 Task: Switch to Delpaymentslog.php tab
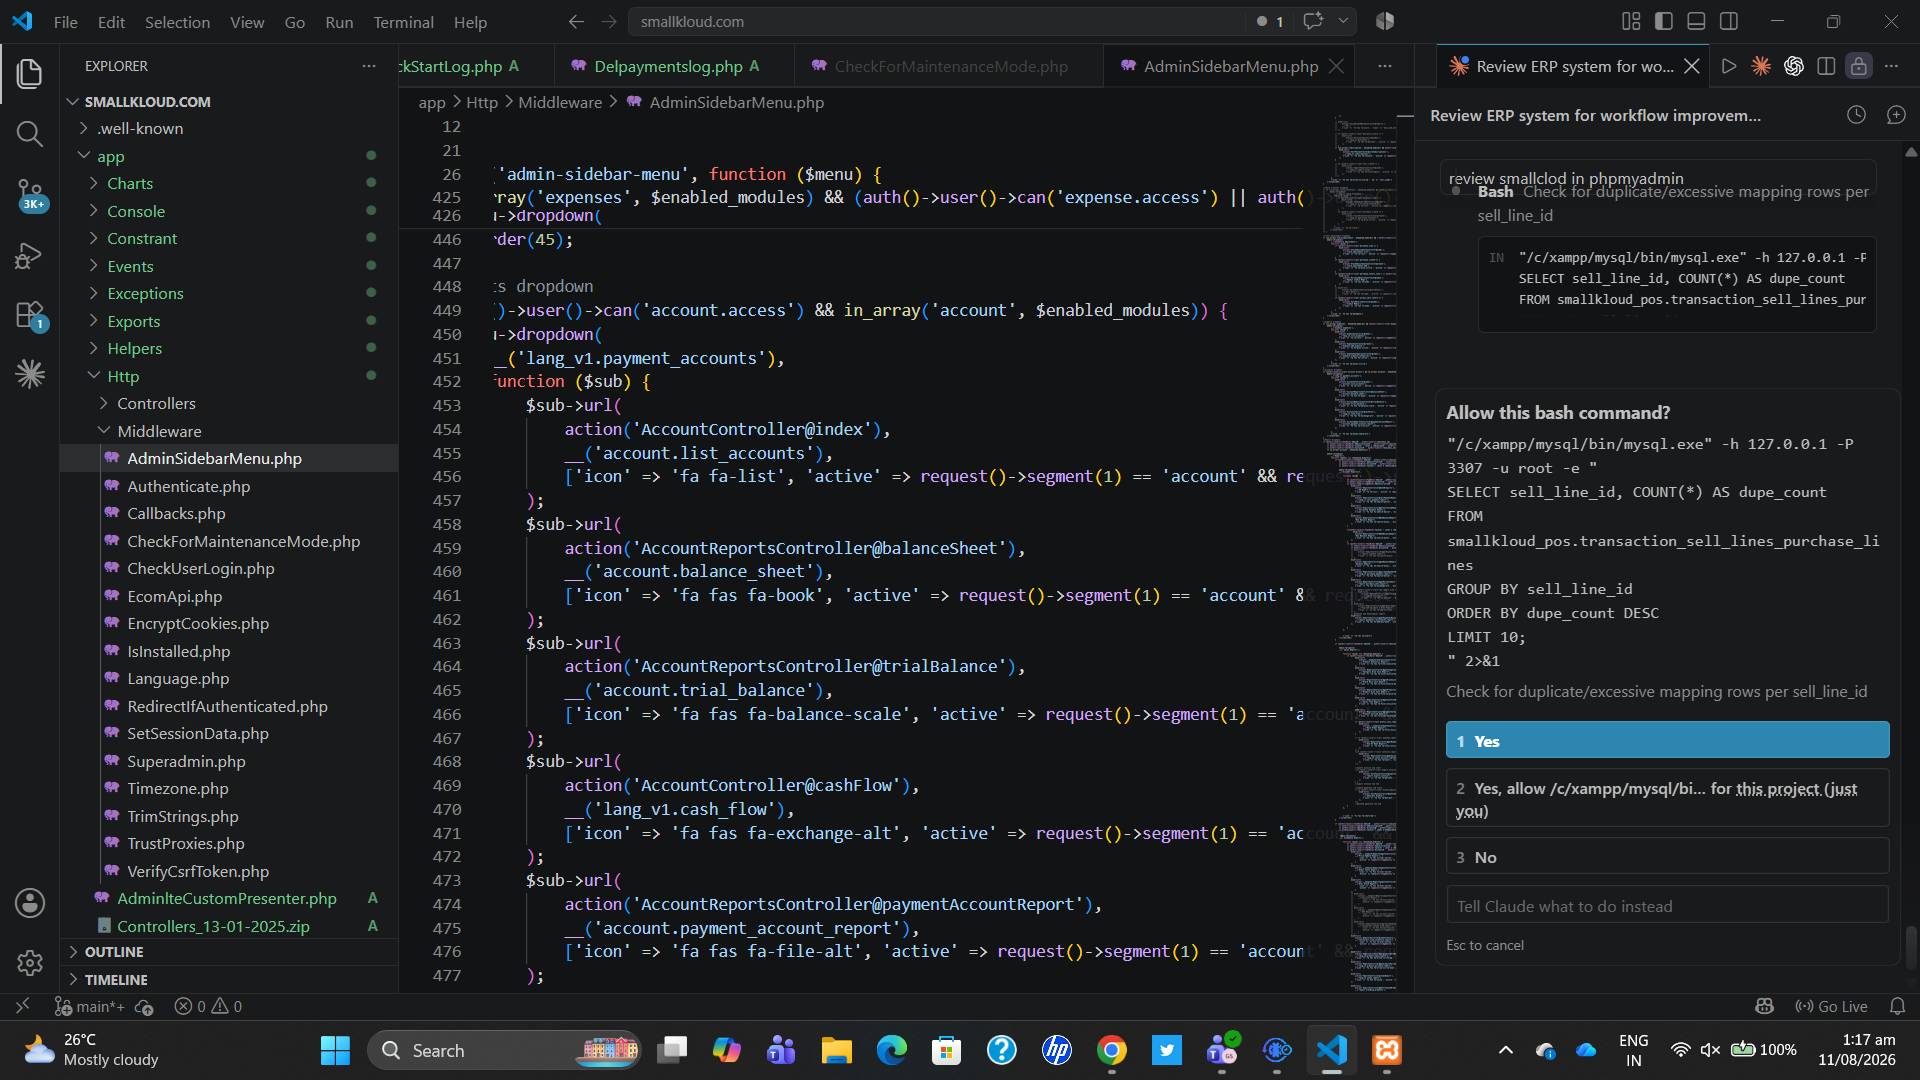(668, 66)
